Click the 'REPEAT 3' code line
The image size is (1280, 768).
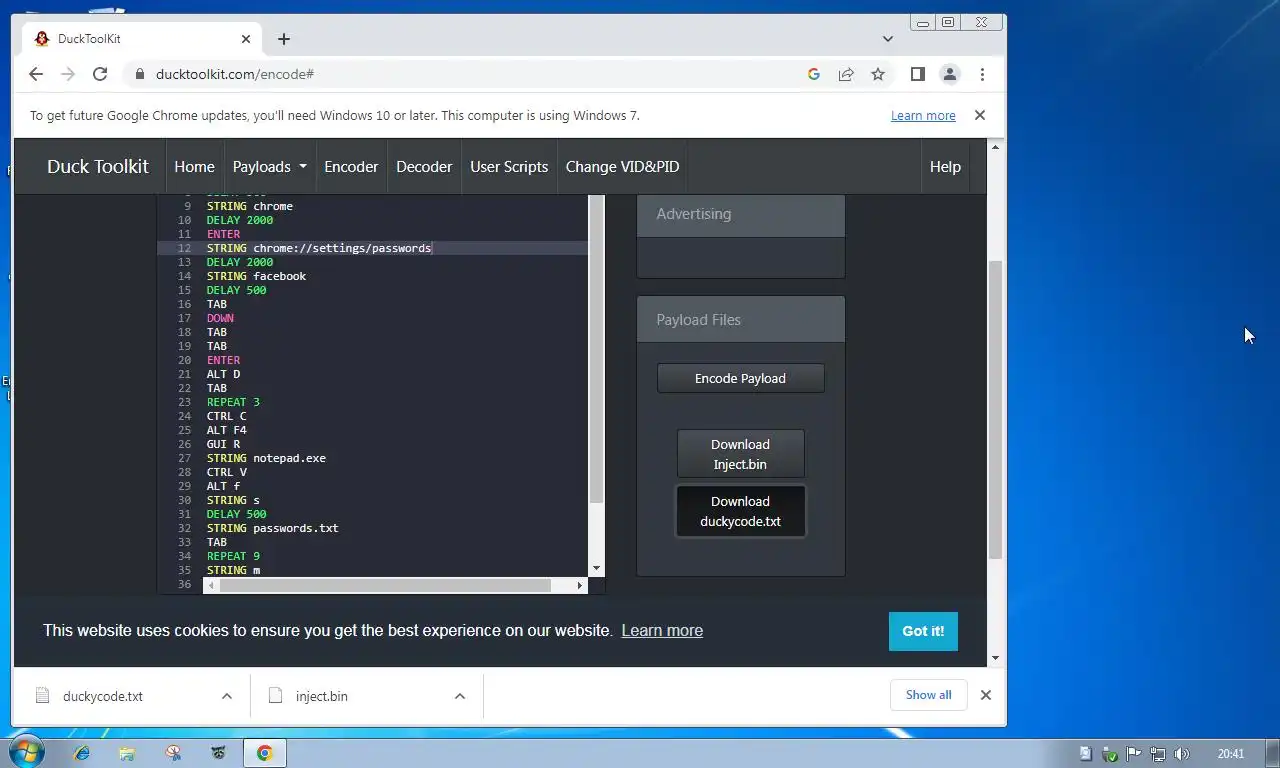[233, 402]
